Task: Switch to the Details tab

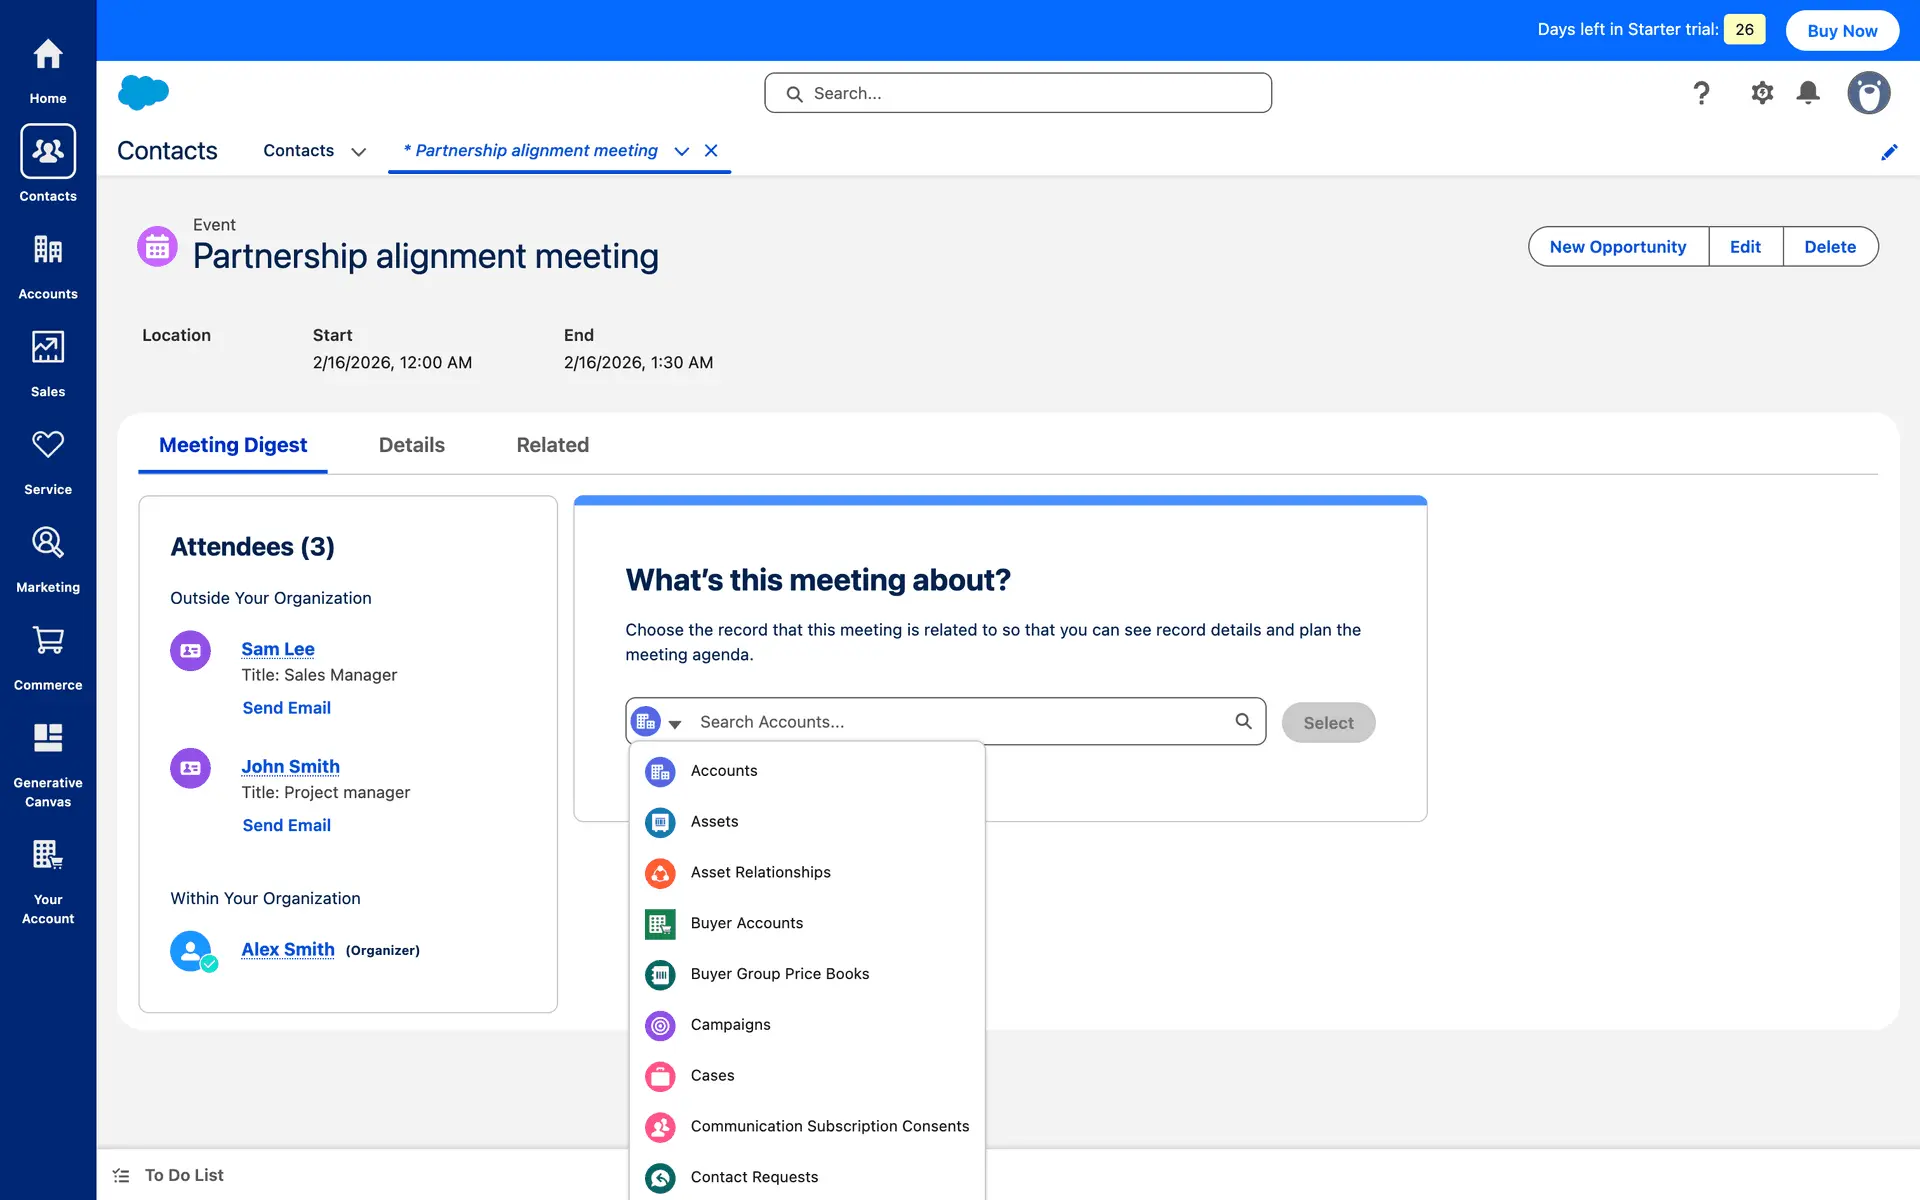Action: [x=411, y=445]
